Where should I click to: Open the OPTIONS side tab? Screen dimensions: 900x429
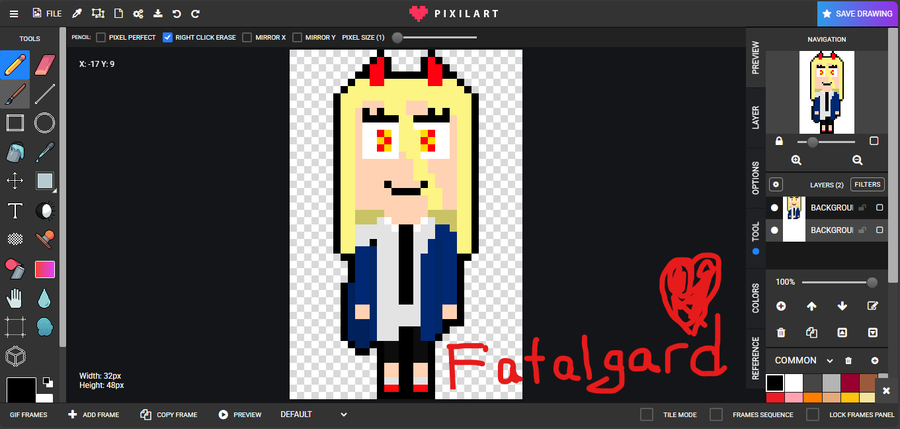point(755,177)
